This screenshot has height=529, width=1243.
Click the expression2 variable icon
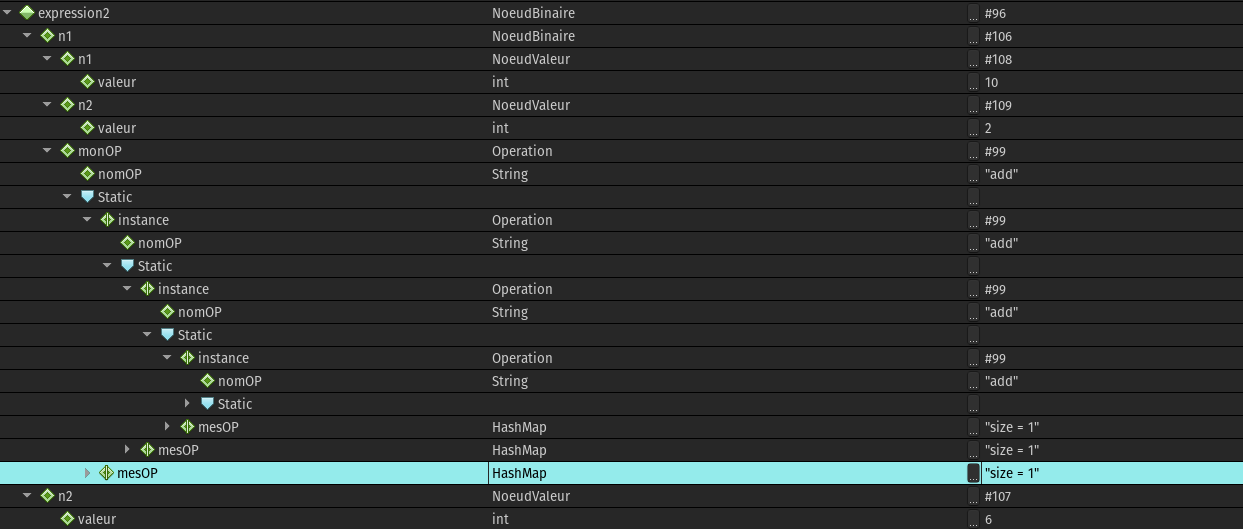click(x=27, y=13)
